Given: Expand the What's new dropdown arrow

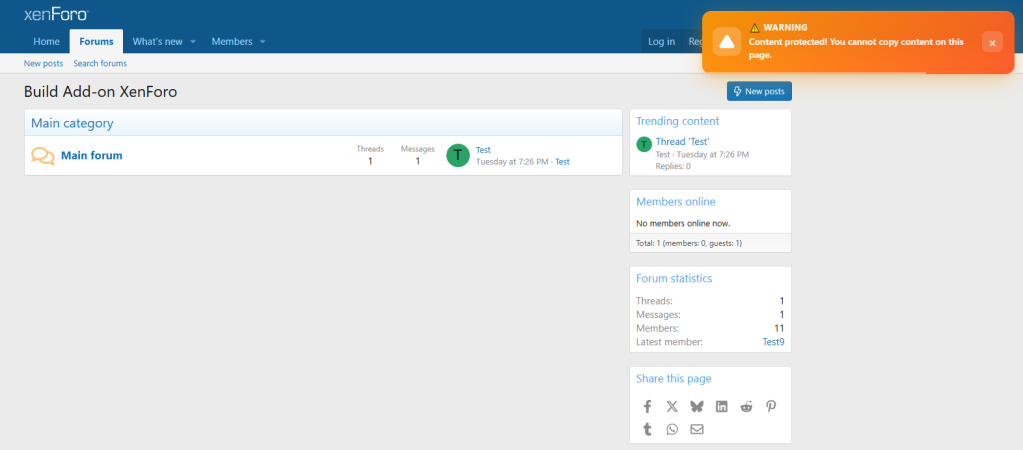Looking at the screenshot, I should pos(193,42).
